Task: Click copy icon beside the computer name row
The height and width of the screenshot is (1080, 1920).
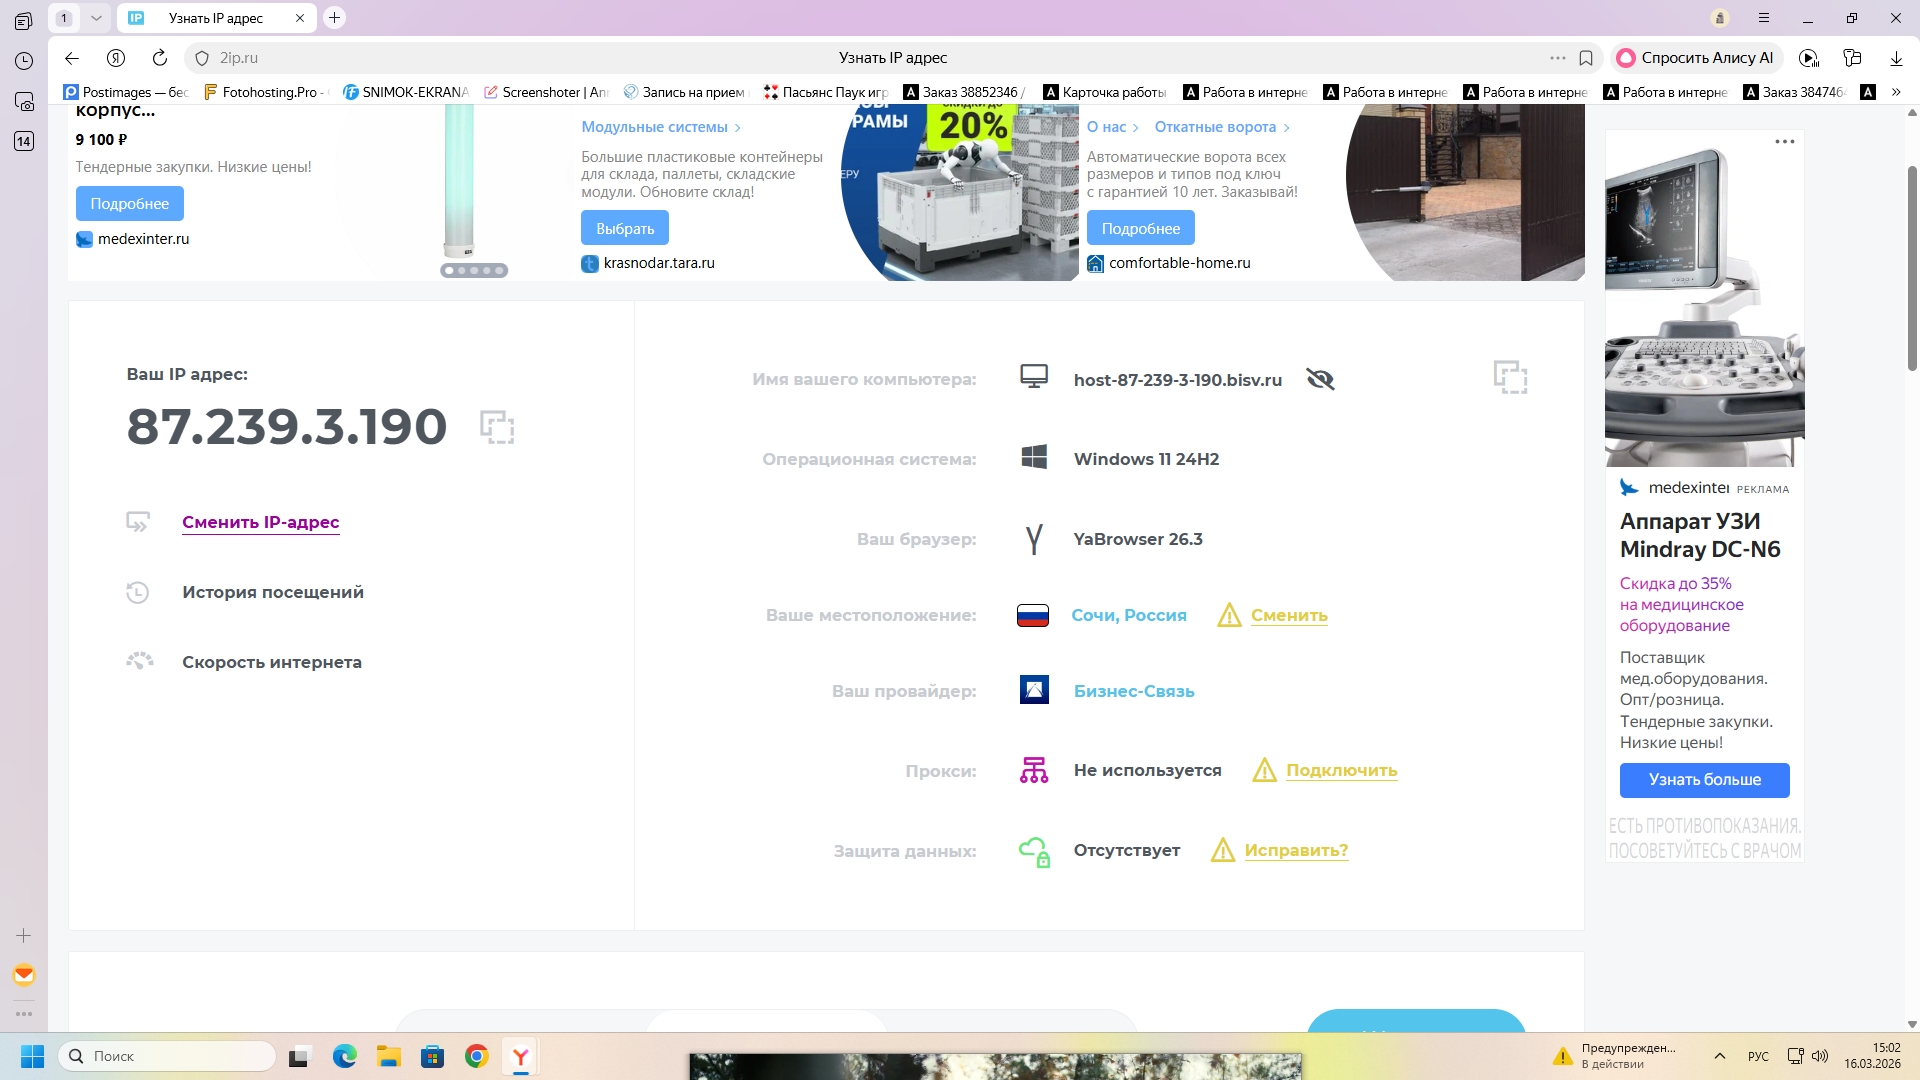Action: [1510, 377]
